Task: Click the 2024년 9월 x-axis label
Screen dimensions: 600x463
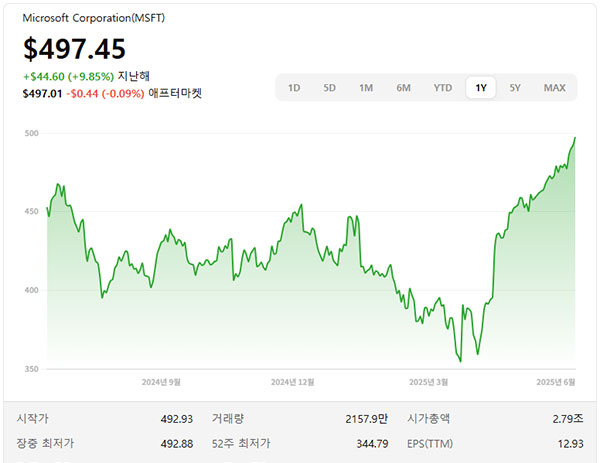Action: click(x=161, y=382)
